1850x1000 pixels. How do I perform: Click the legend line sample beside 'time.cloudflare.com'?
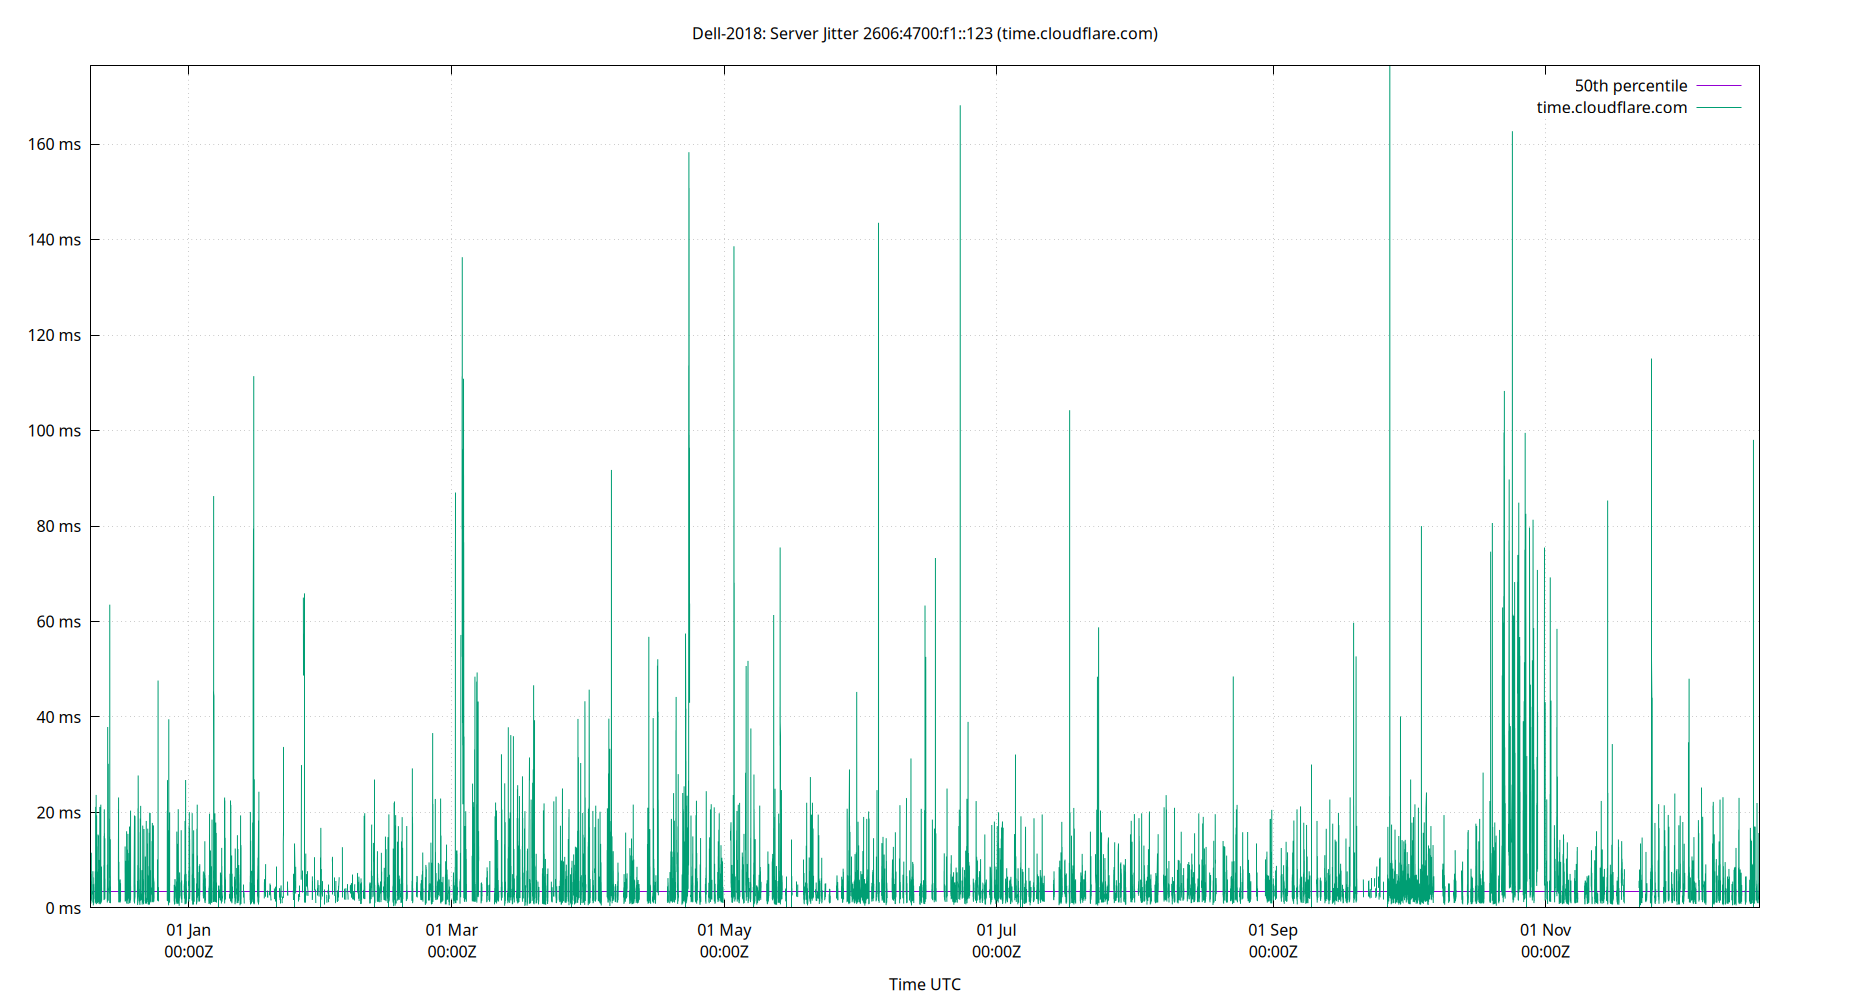click(1717, 107)
